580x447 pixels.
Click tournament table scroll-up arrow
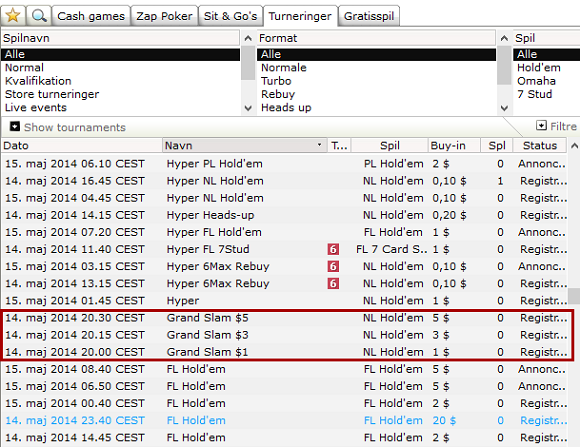tap(574, 146)
